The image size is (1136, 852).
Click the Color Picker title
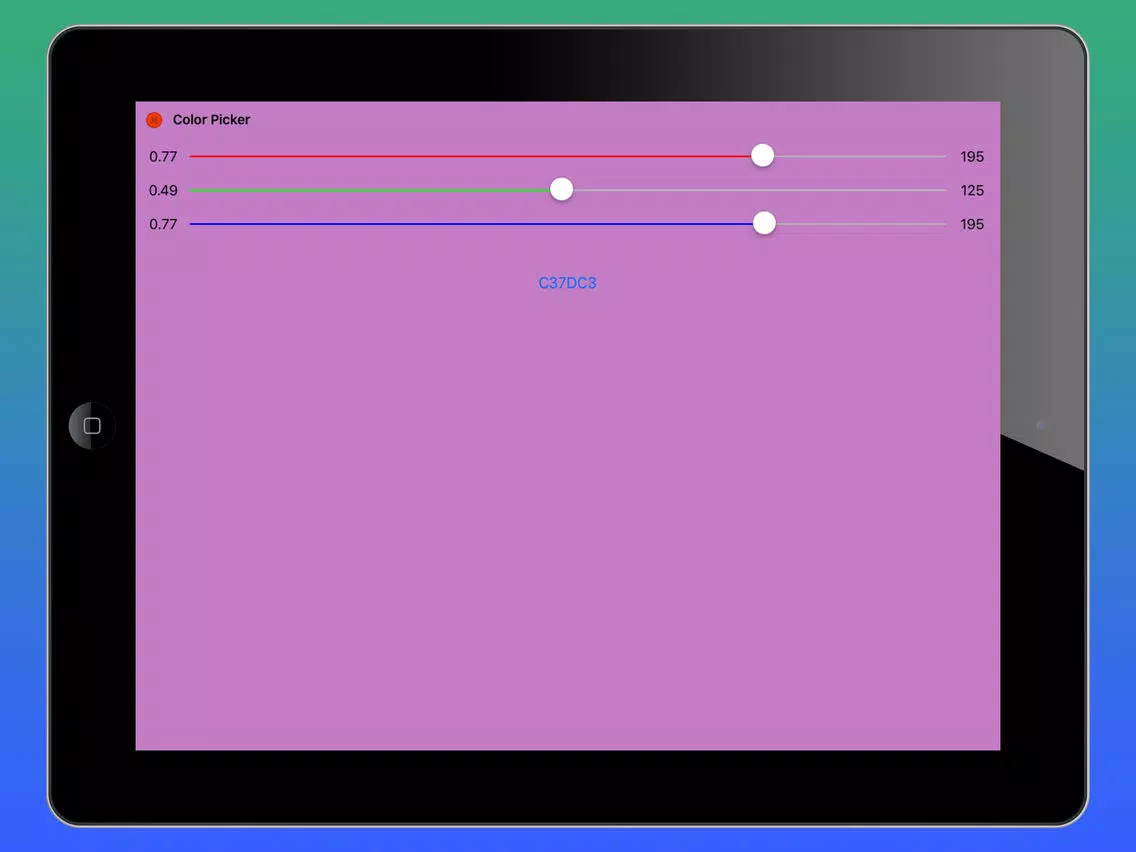[211, 120]
